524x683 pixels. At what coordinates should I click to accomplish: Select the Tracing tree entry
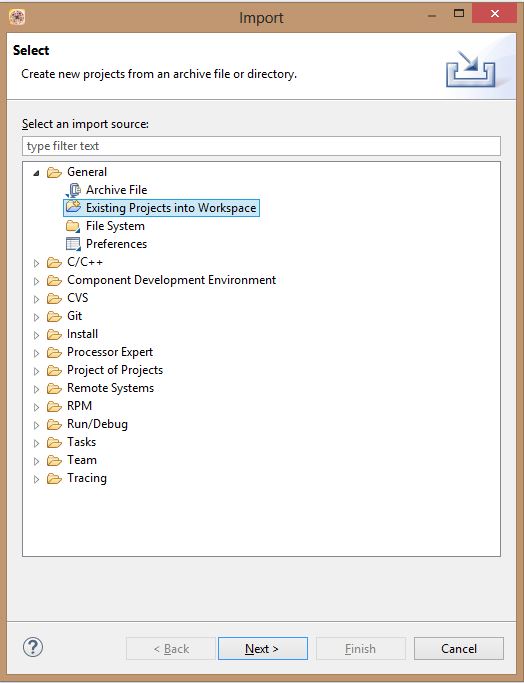click(x=87, y=478)
